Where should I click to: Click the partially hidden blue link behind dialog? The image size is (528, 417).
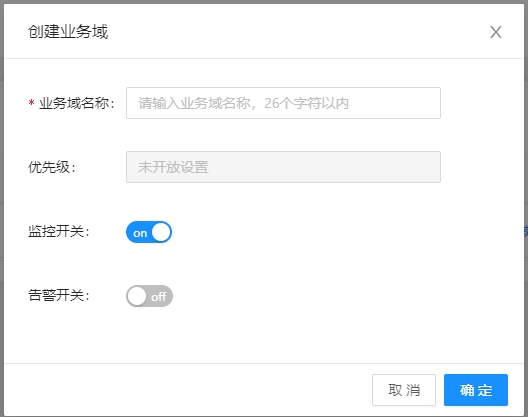click(x=526, y=232)
